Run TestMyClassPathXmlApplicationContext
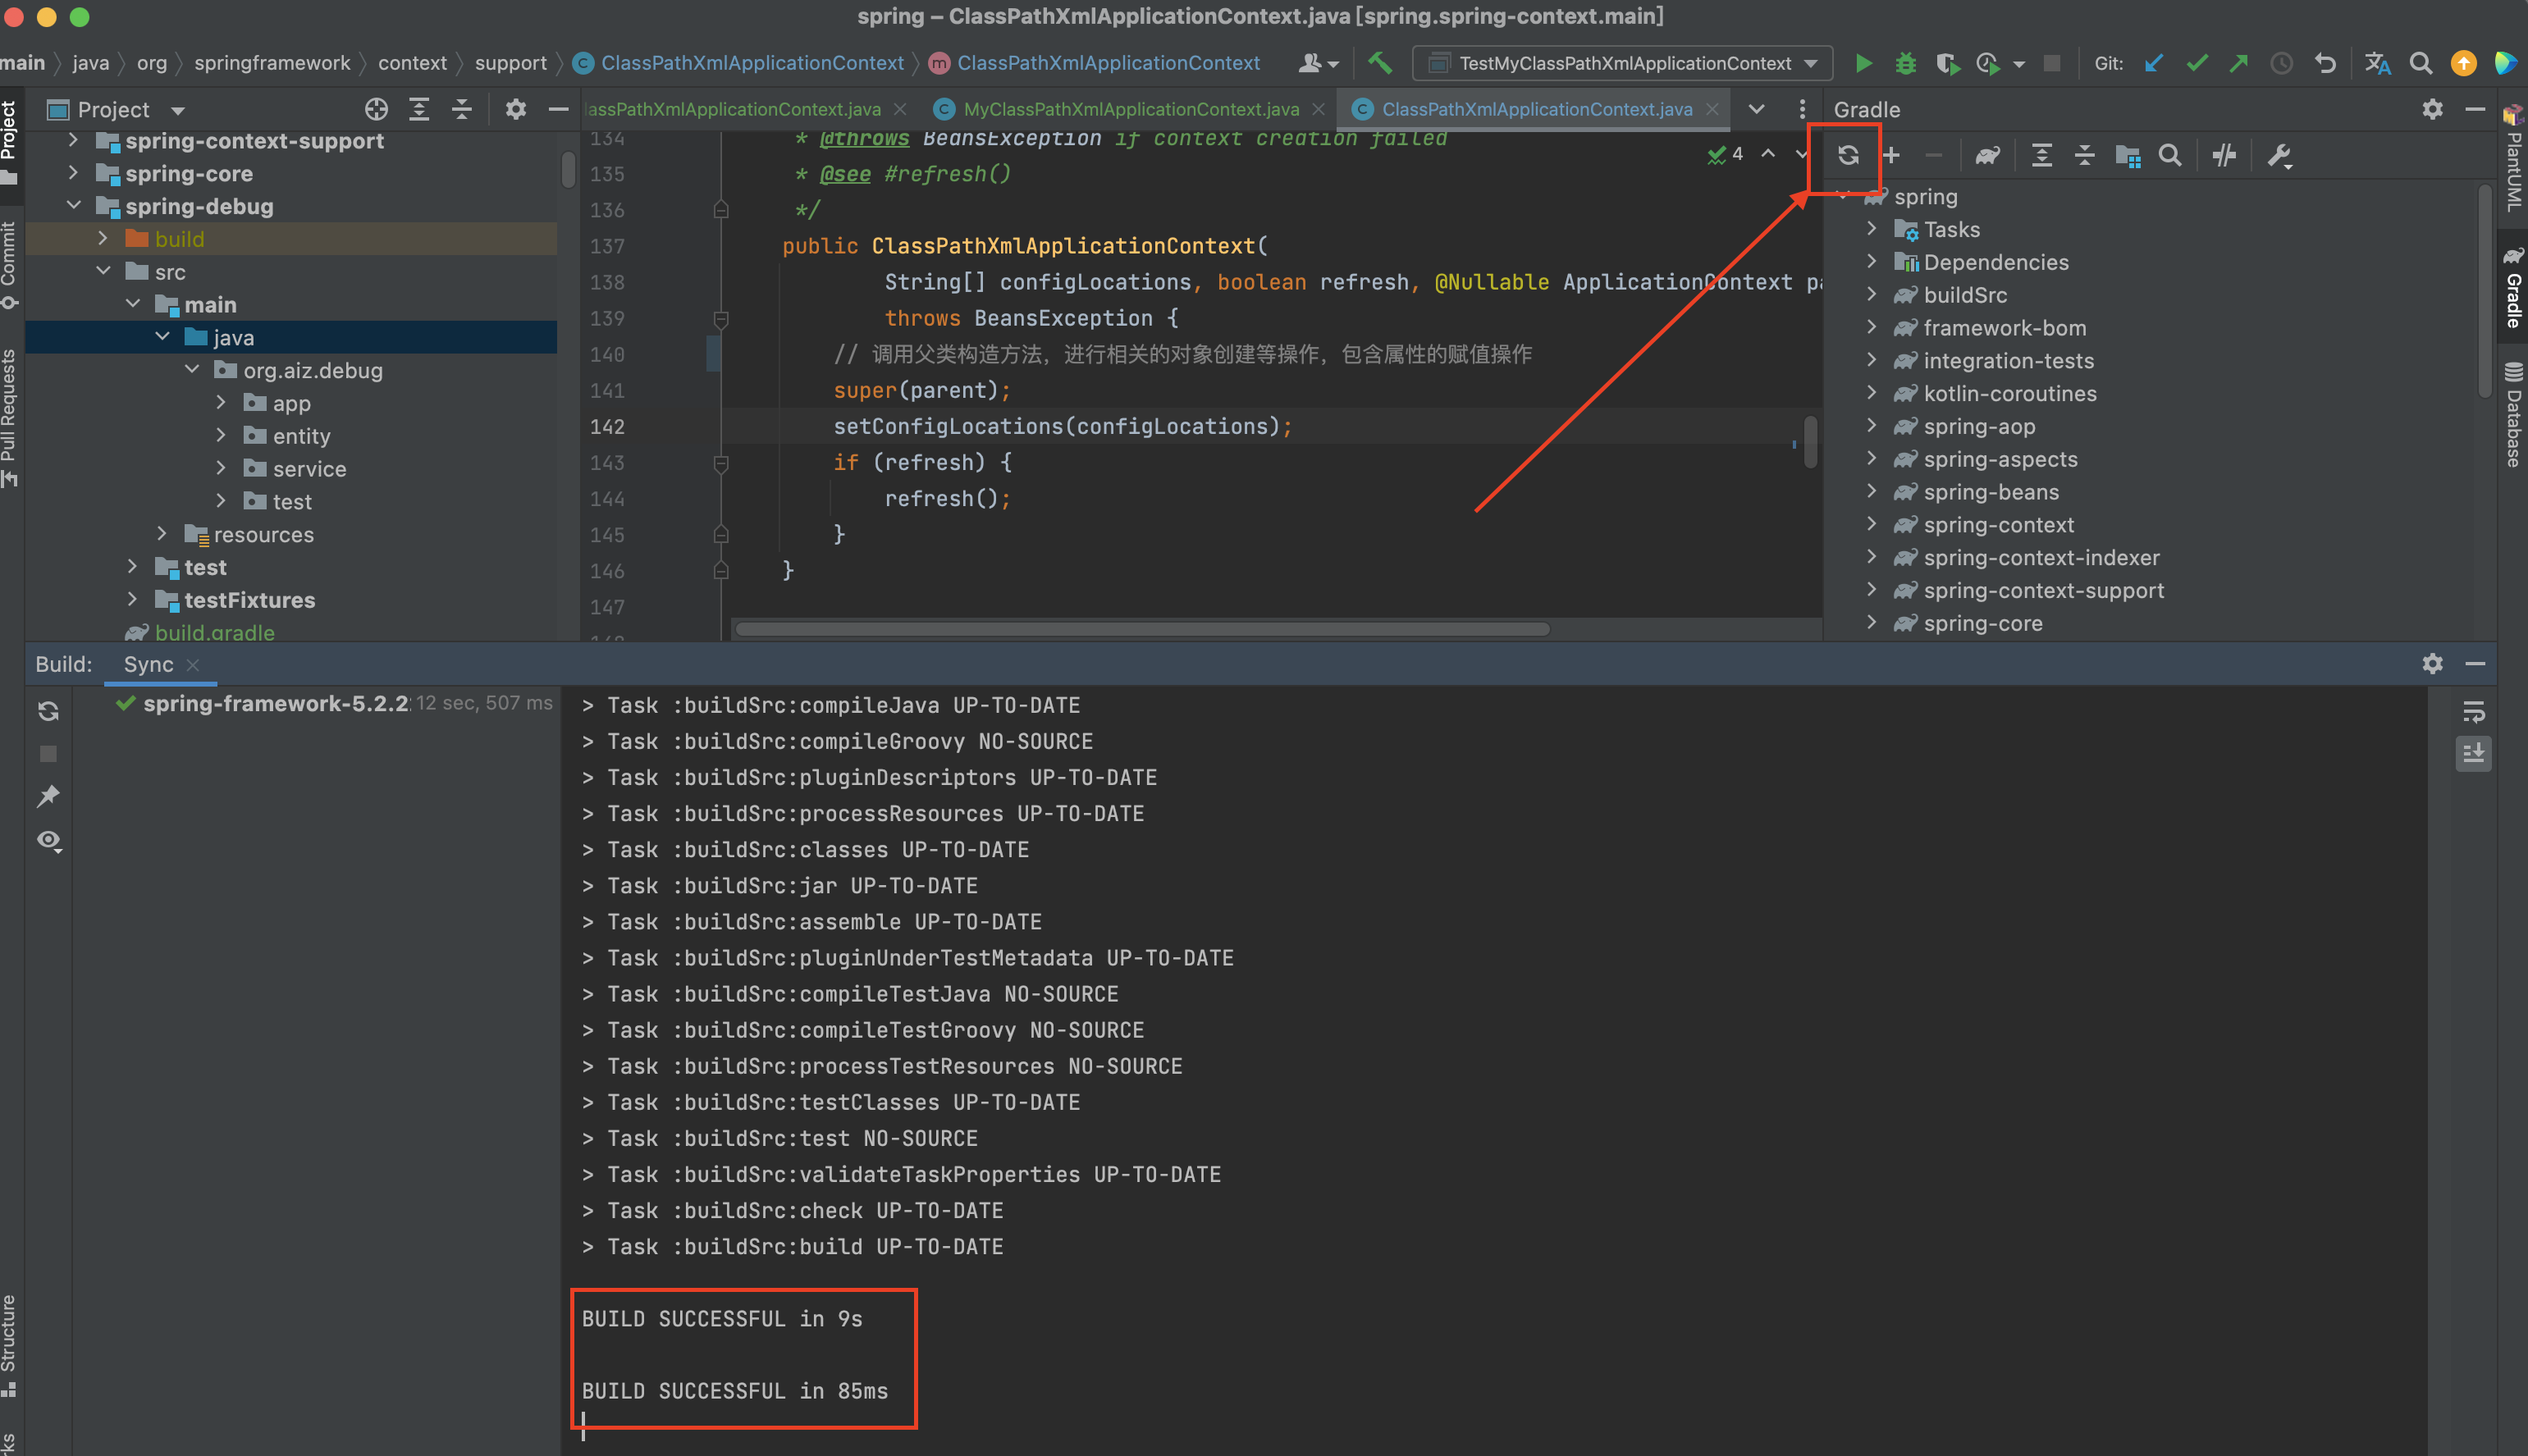 1863,63
